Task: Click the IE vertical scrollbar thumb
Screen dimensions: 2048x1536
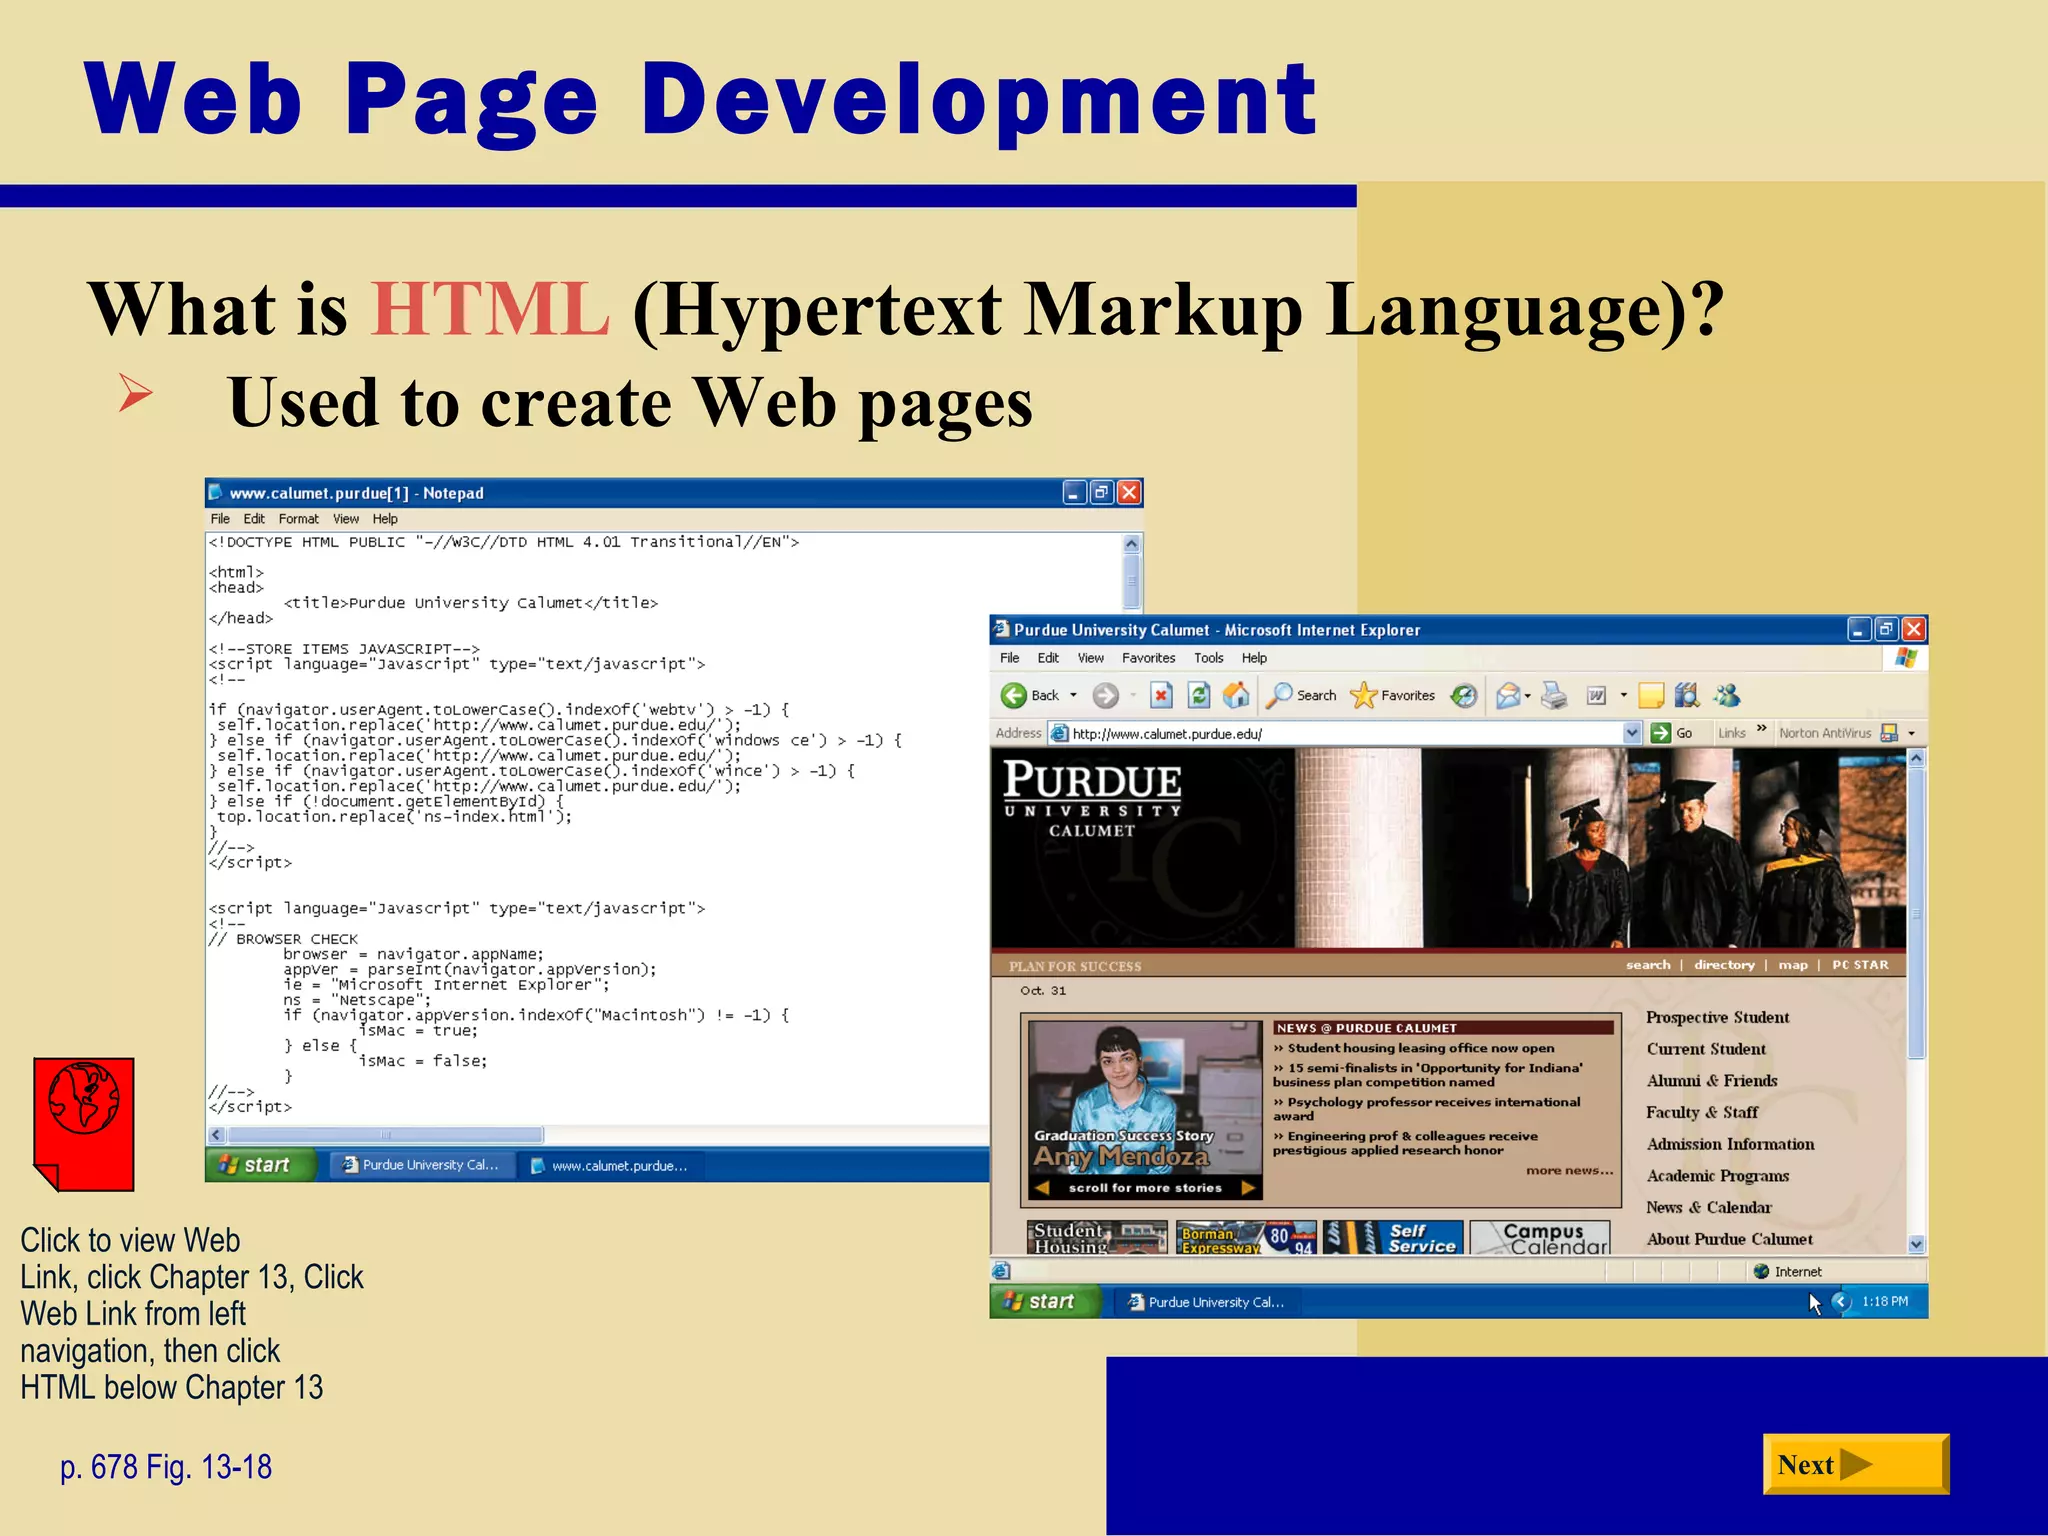Action: (x=1916, y=914)
